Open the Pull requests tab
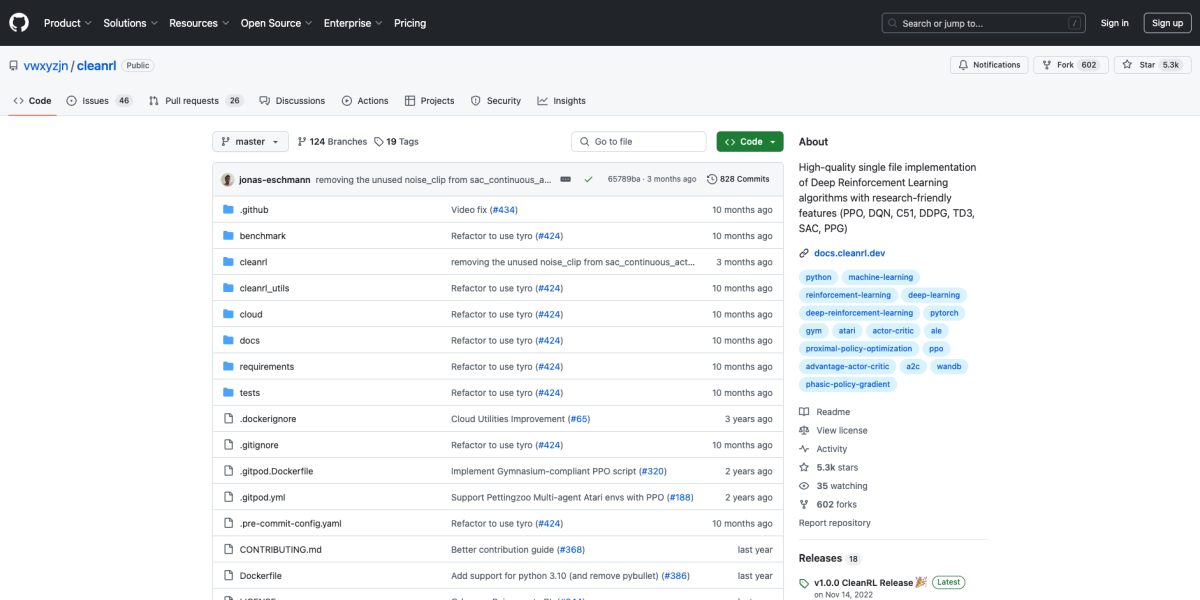The width and height of the screenshot is (1200, 600). click(191, 101)
